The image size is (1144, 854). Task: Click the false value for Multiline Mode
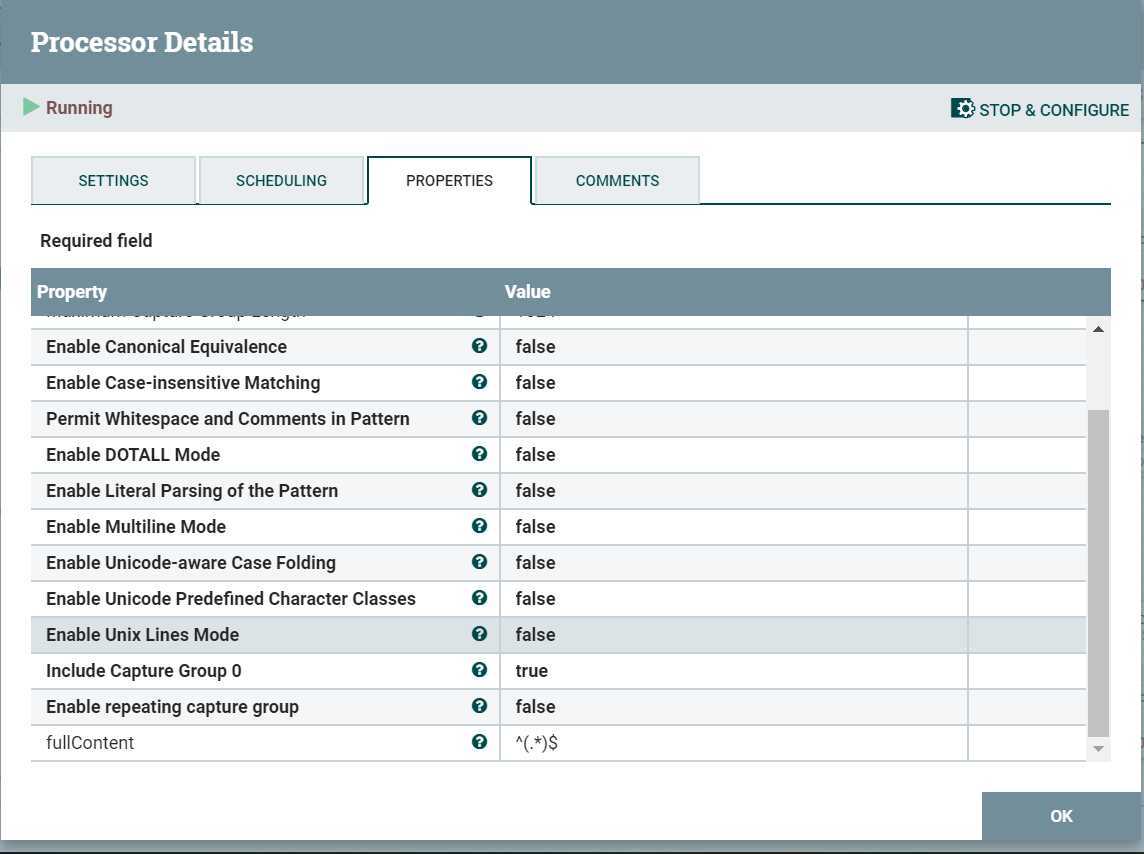[x=536, y=527]
